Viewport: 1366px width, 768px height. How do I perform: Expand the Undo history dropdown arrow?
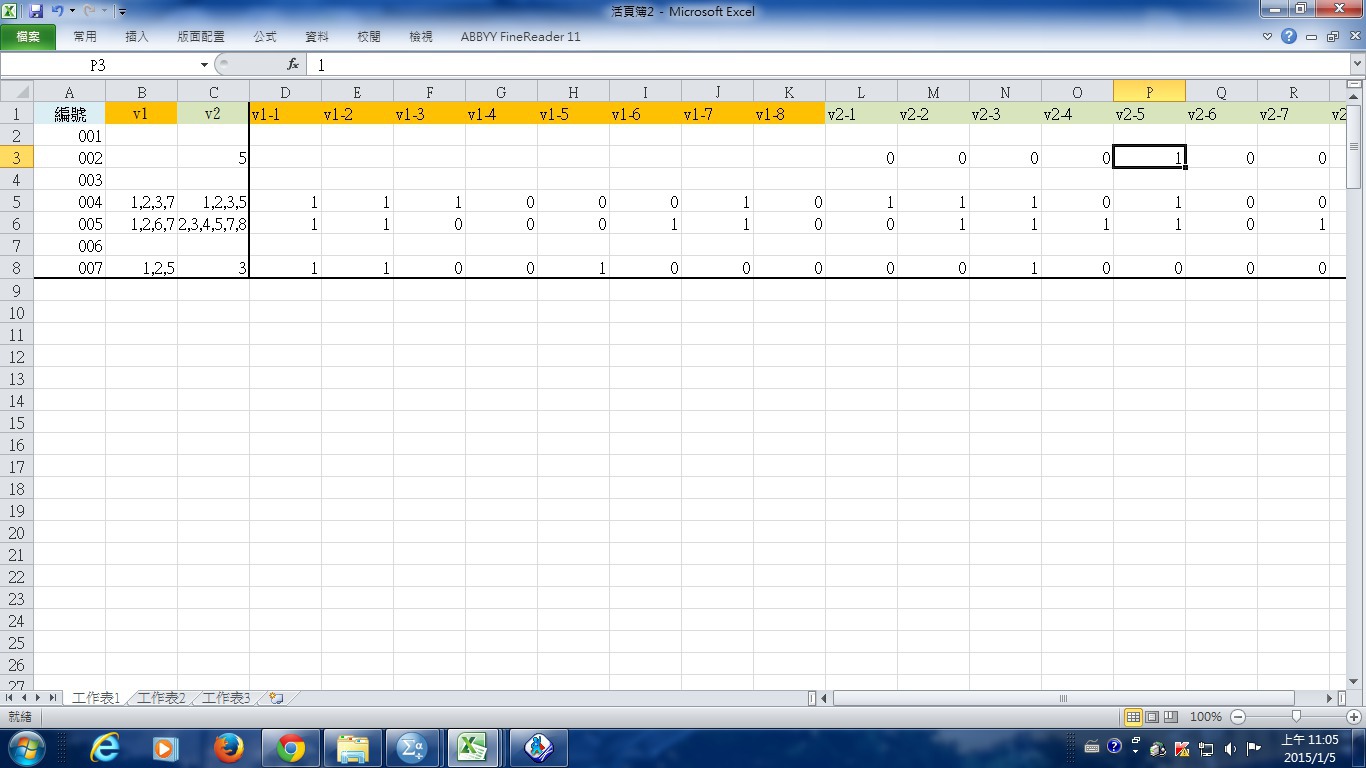click(x=72, y=11)
